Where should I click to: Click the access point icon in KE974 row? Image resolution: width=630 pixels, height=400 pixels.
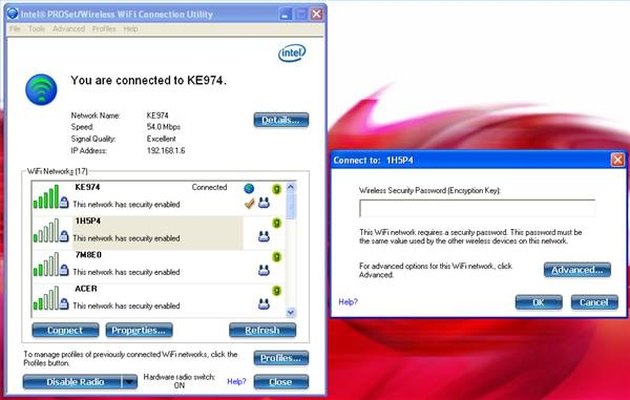264,203
